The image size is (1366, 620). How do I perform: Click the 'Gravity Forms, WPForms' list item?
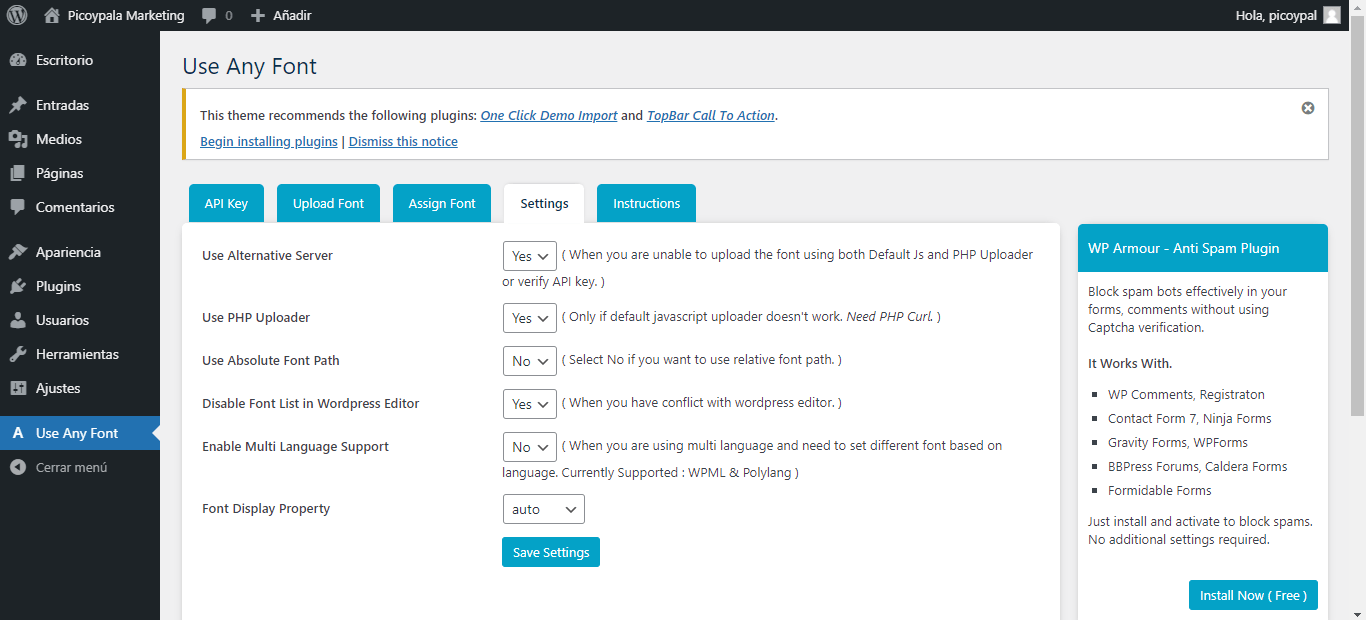point(1178,442)
